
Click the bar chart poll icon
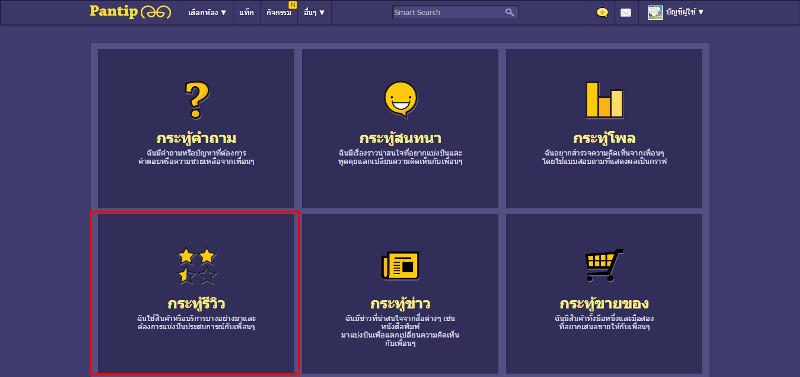click(605, 100)
